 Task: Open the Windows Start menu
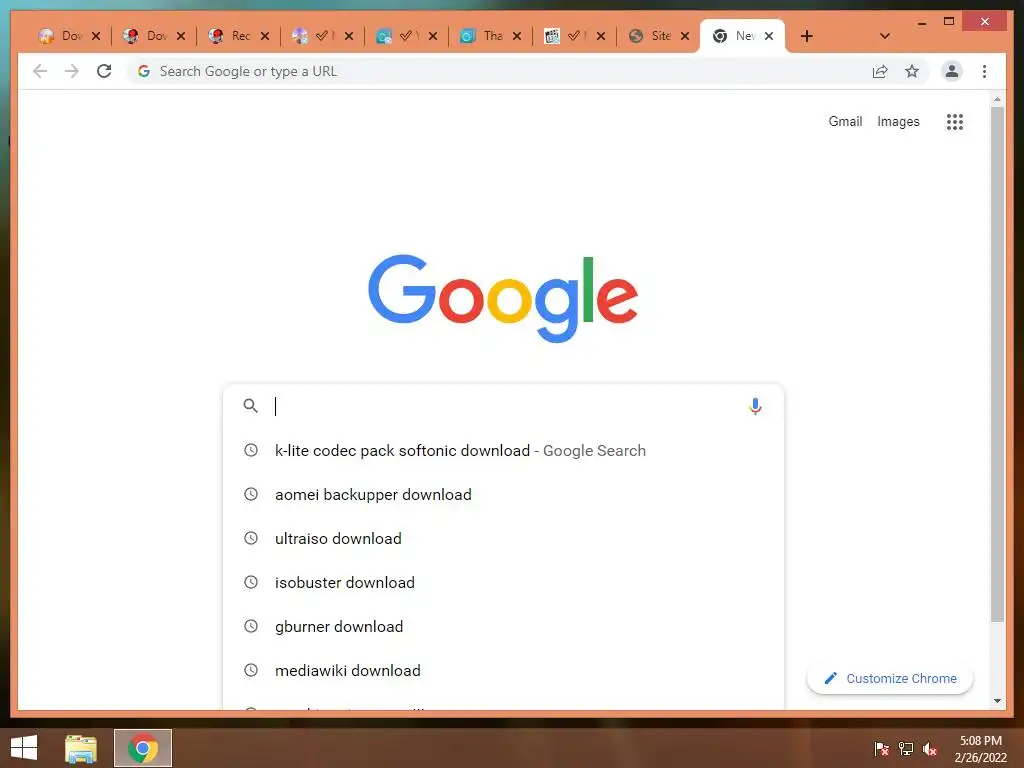24,748
